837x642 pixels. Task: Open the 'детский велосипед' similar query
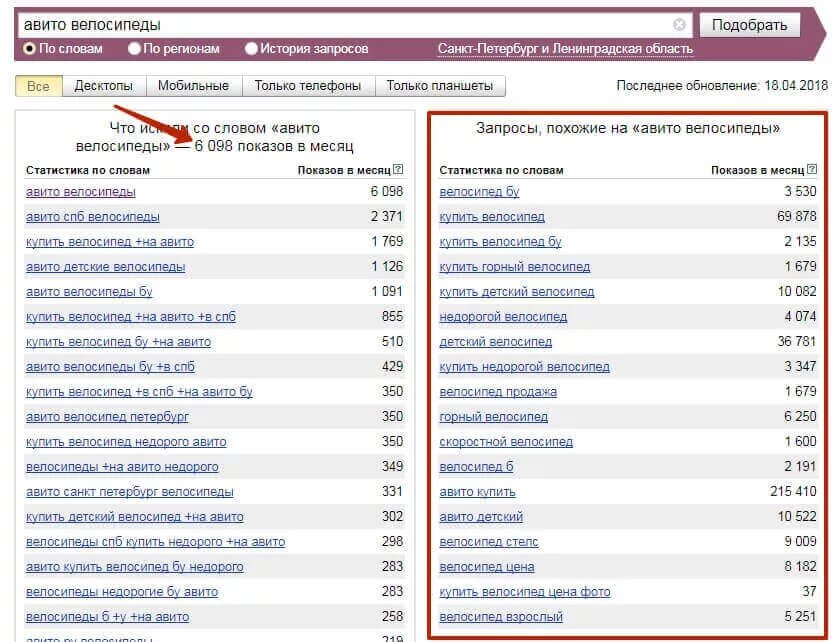pyautogui.click(x=496, y=342)
